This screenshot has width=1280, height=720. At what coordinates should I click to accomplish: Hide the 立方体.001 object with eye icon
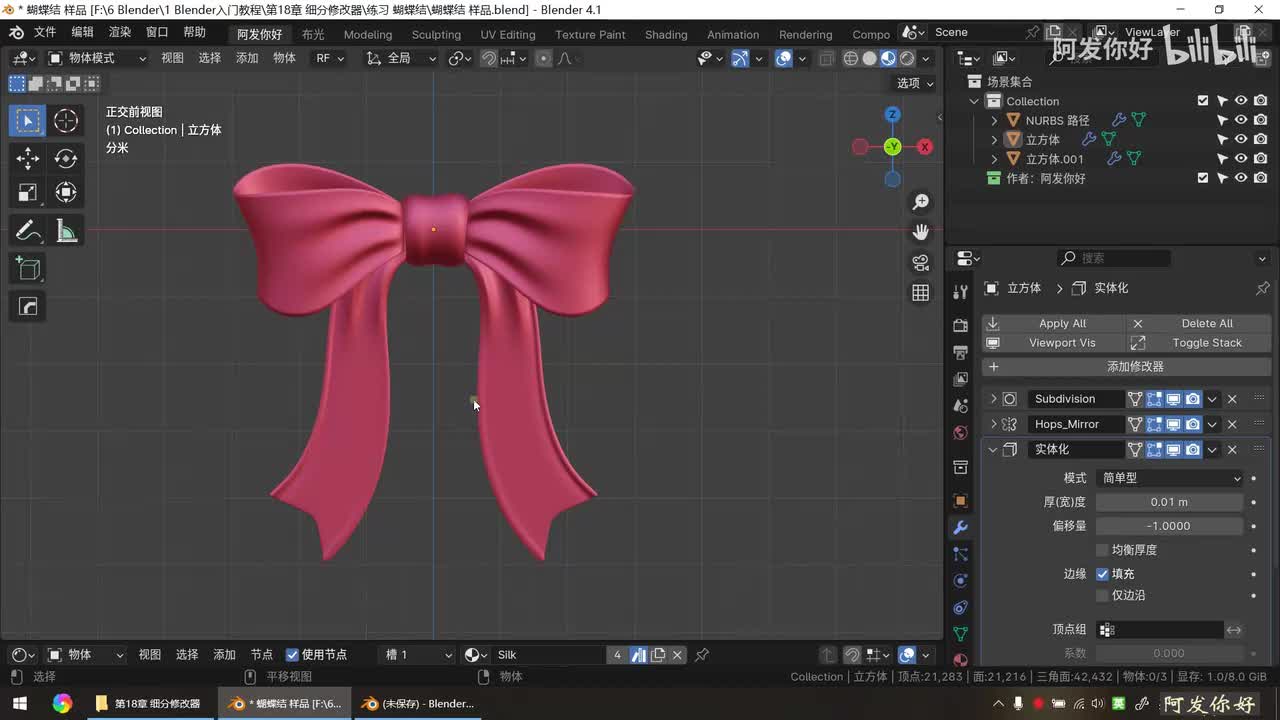click(1241, 159)
